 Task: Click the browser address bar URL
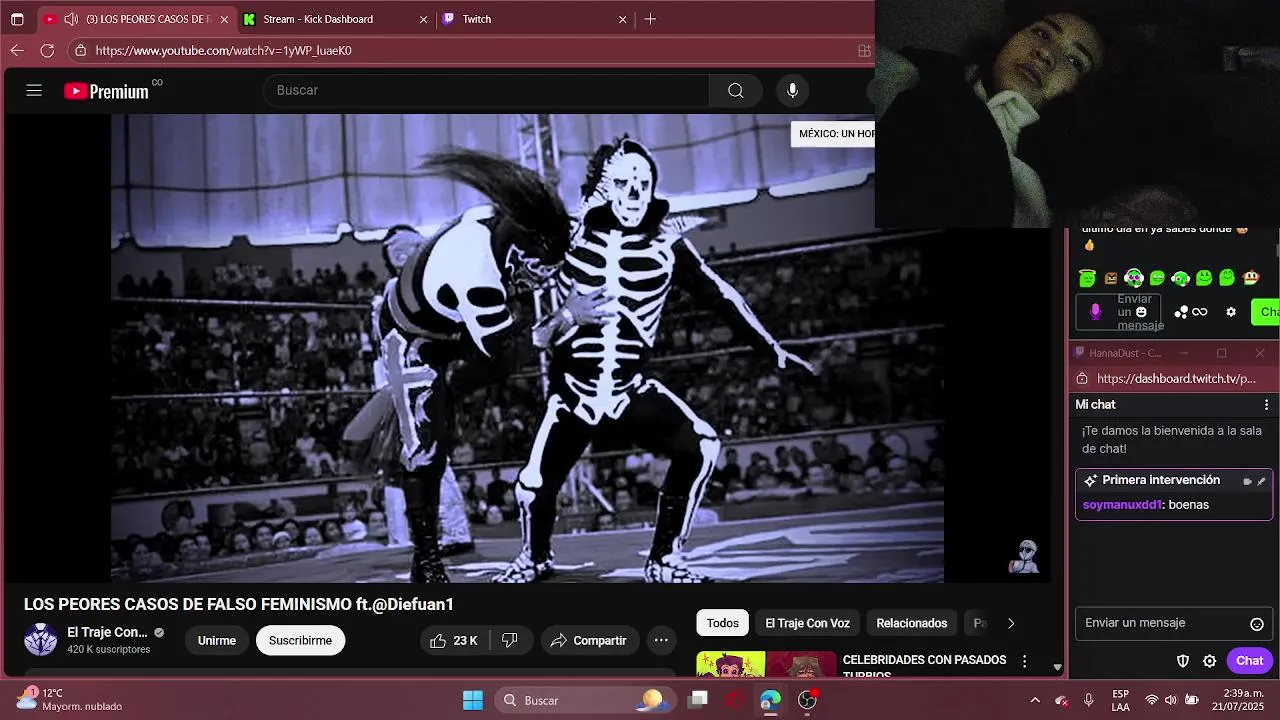(x=223, y=50)
